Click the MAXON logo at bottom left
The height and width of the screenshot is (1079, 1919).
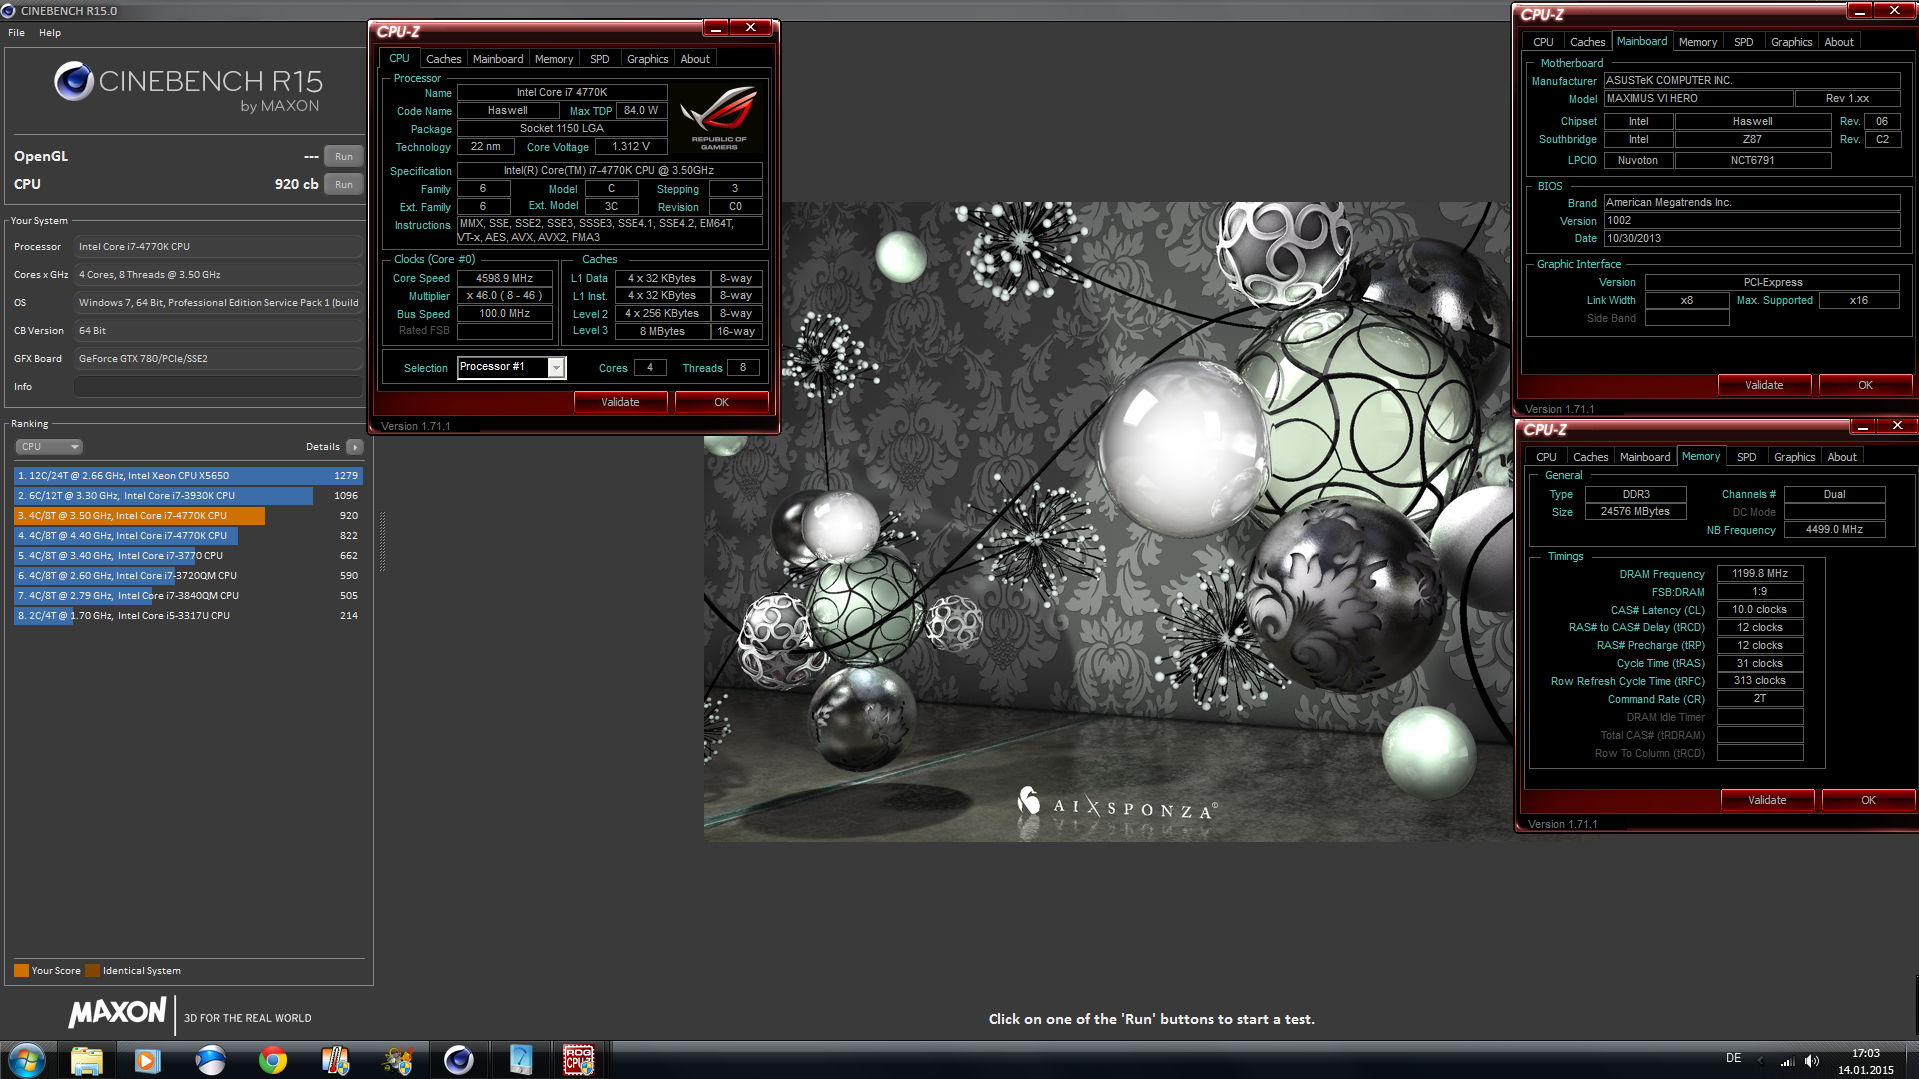117,1013
